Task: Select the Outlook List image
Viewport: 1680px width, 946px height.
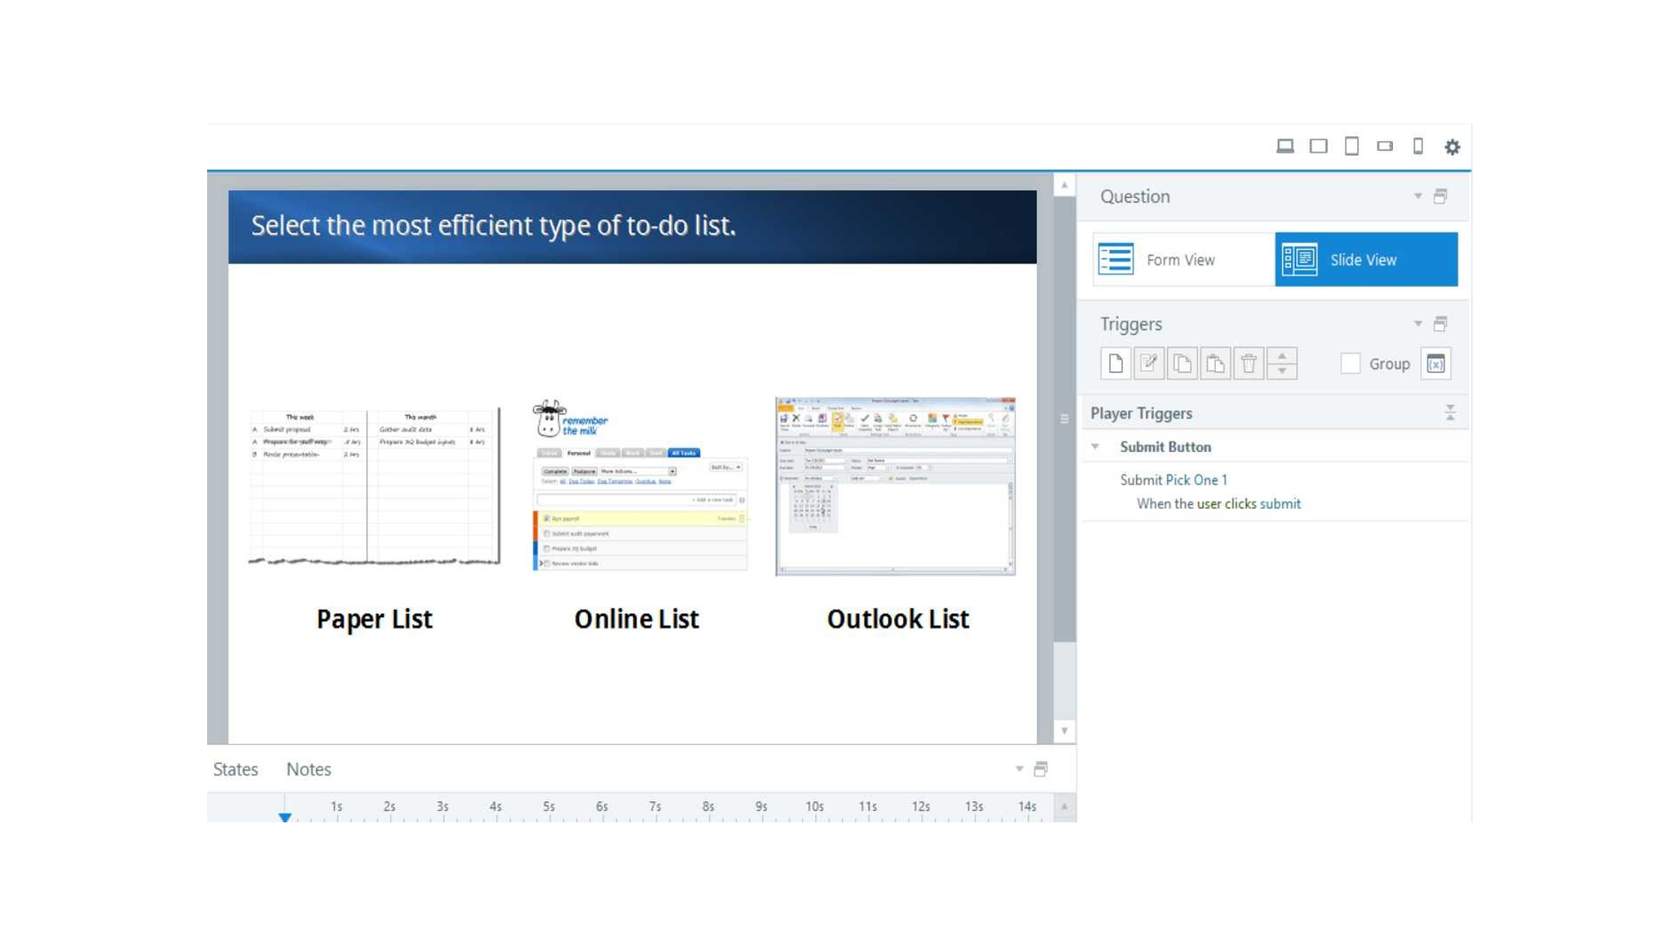Action: pyautogui.click(x=895, y=486)
